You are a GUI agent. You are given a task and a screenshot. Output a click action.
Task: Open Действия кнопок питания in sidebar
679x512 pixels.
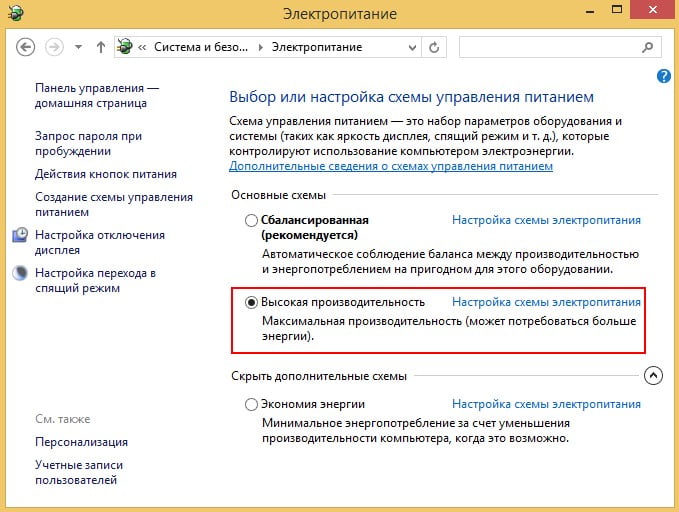click(x=100, y=174)
